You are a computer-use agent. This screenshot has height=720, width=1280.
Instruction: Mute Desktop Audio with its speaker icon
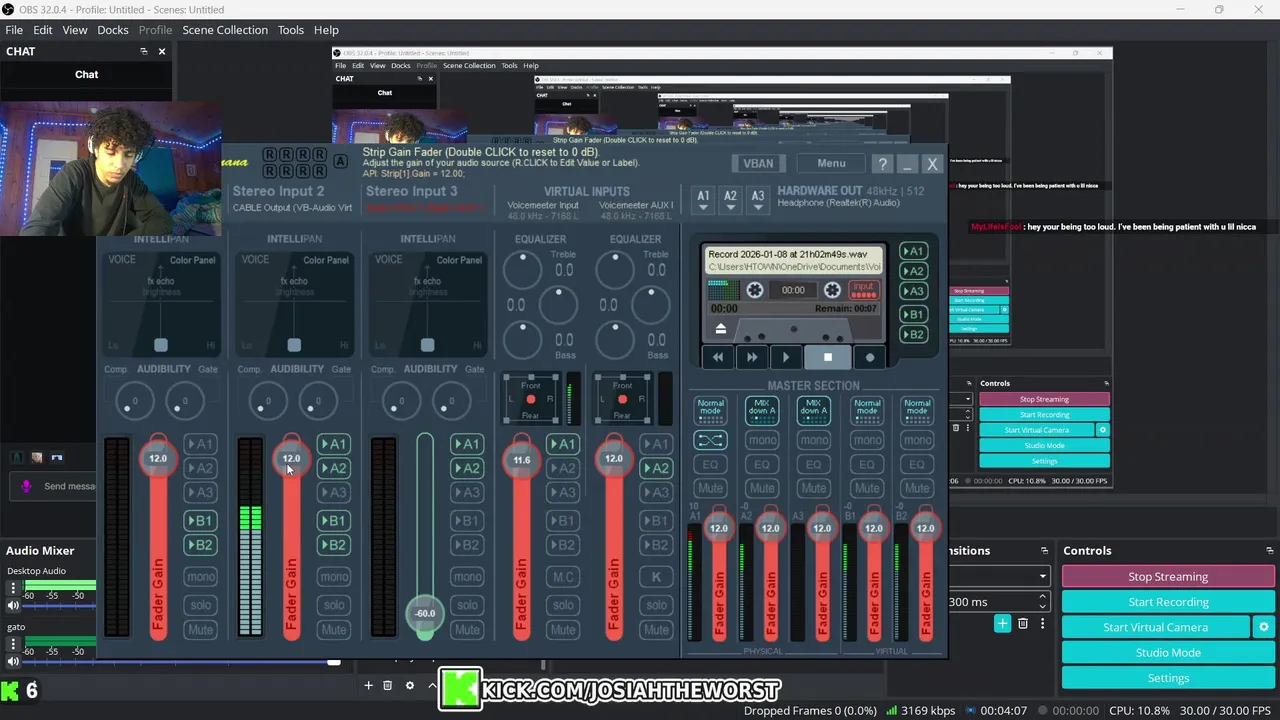coord(13,606)
